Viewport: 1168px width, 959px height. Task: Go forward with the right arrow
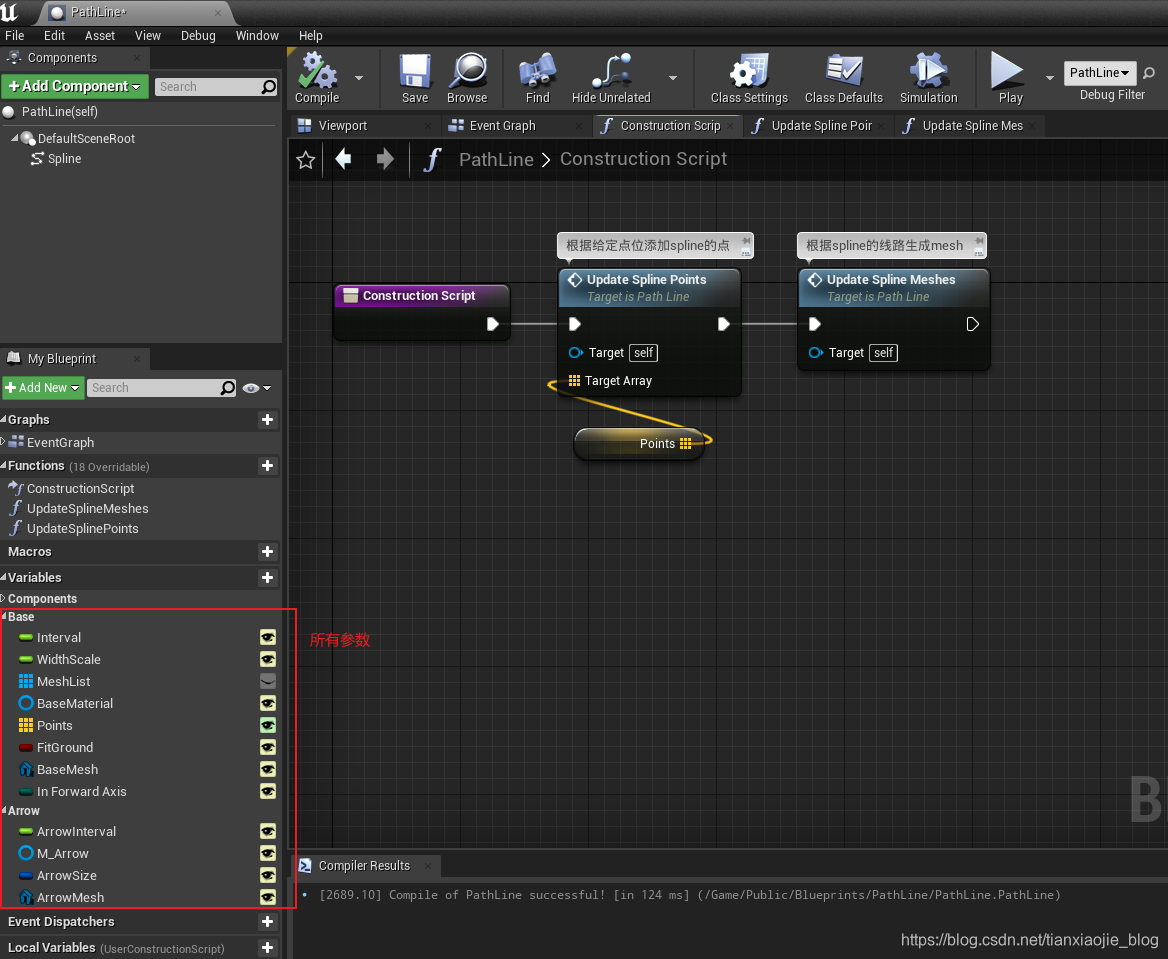click(x=385, y=159)
